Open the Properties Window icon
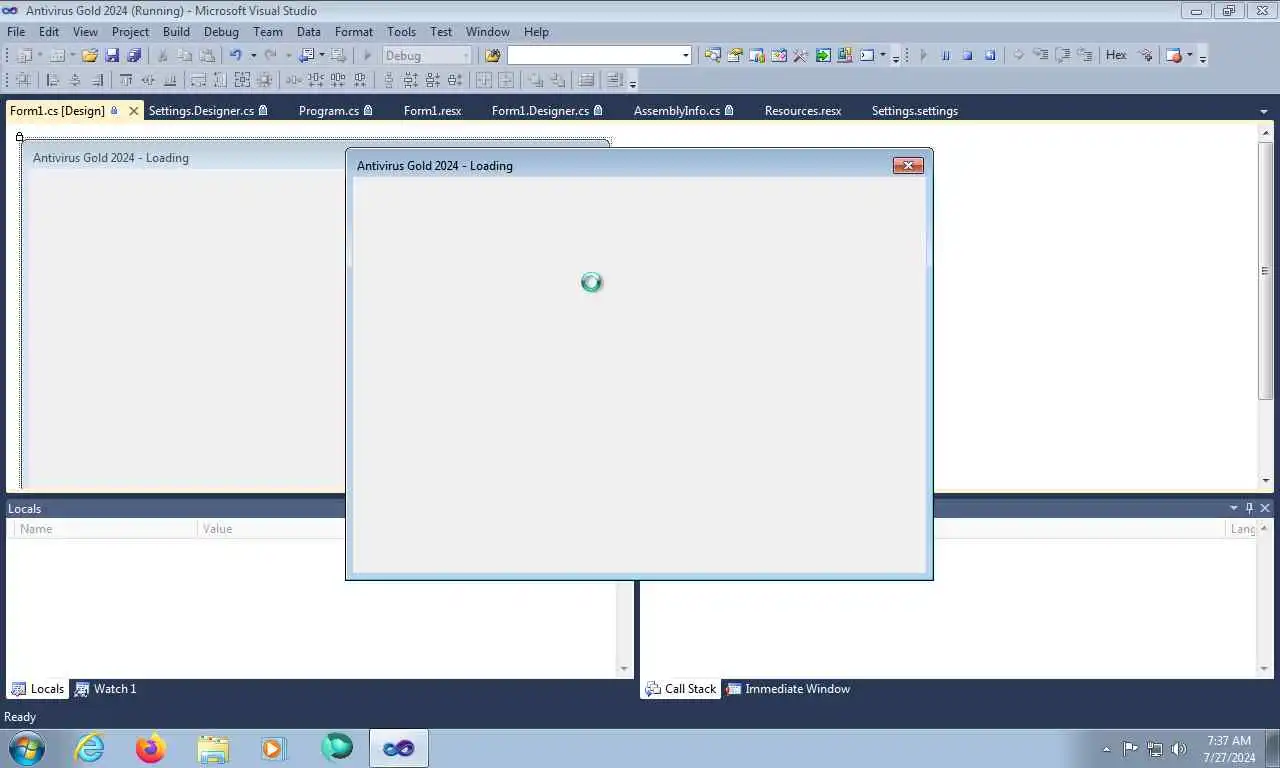The image size is (1280, 768). (735, 55)
